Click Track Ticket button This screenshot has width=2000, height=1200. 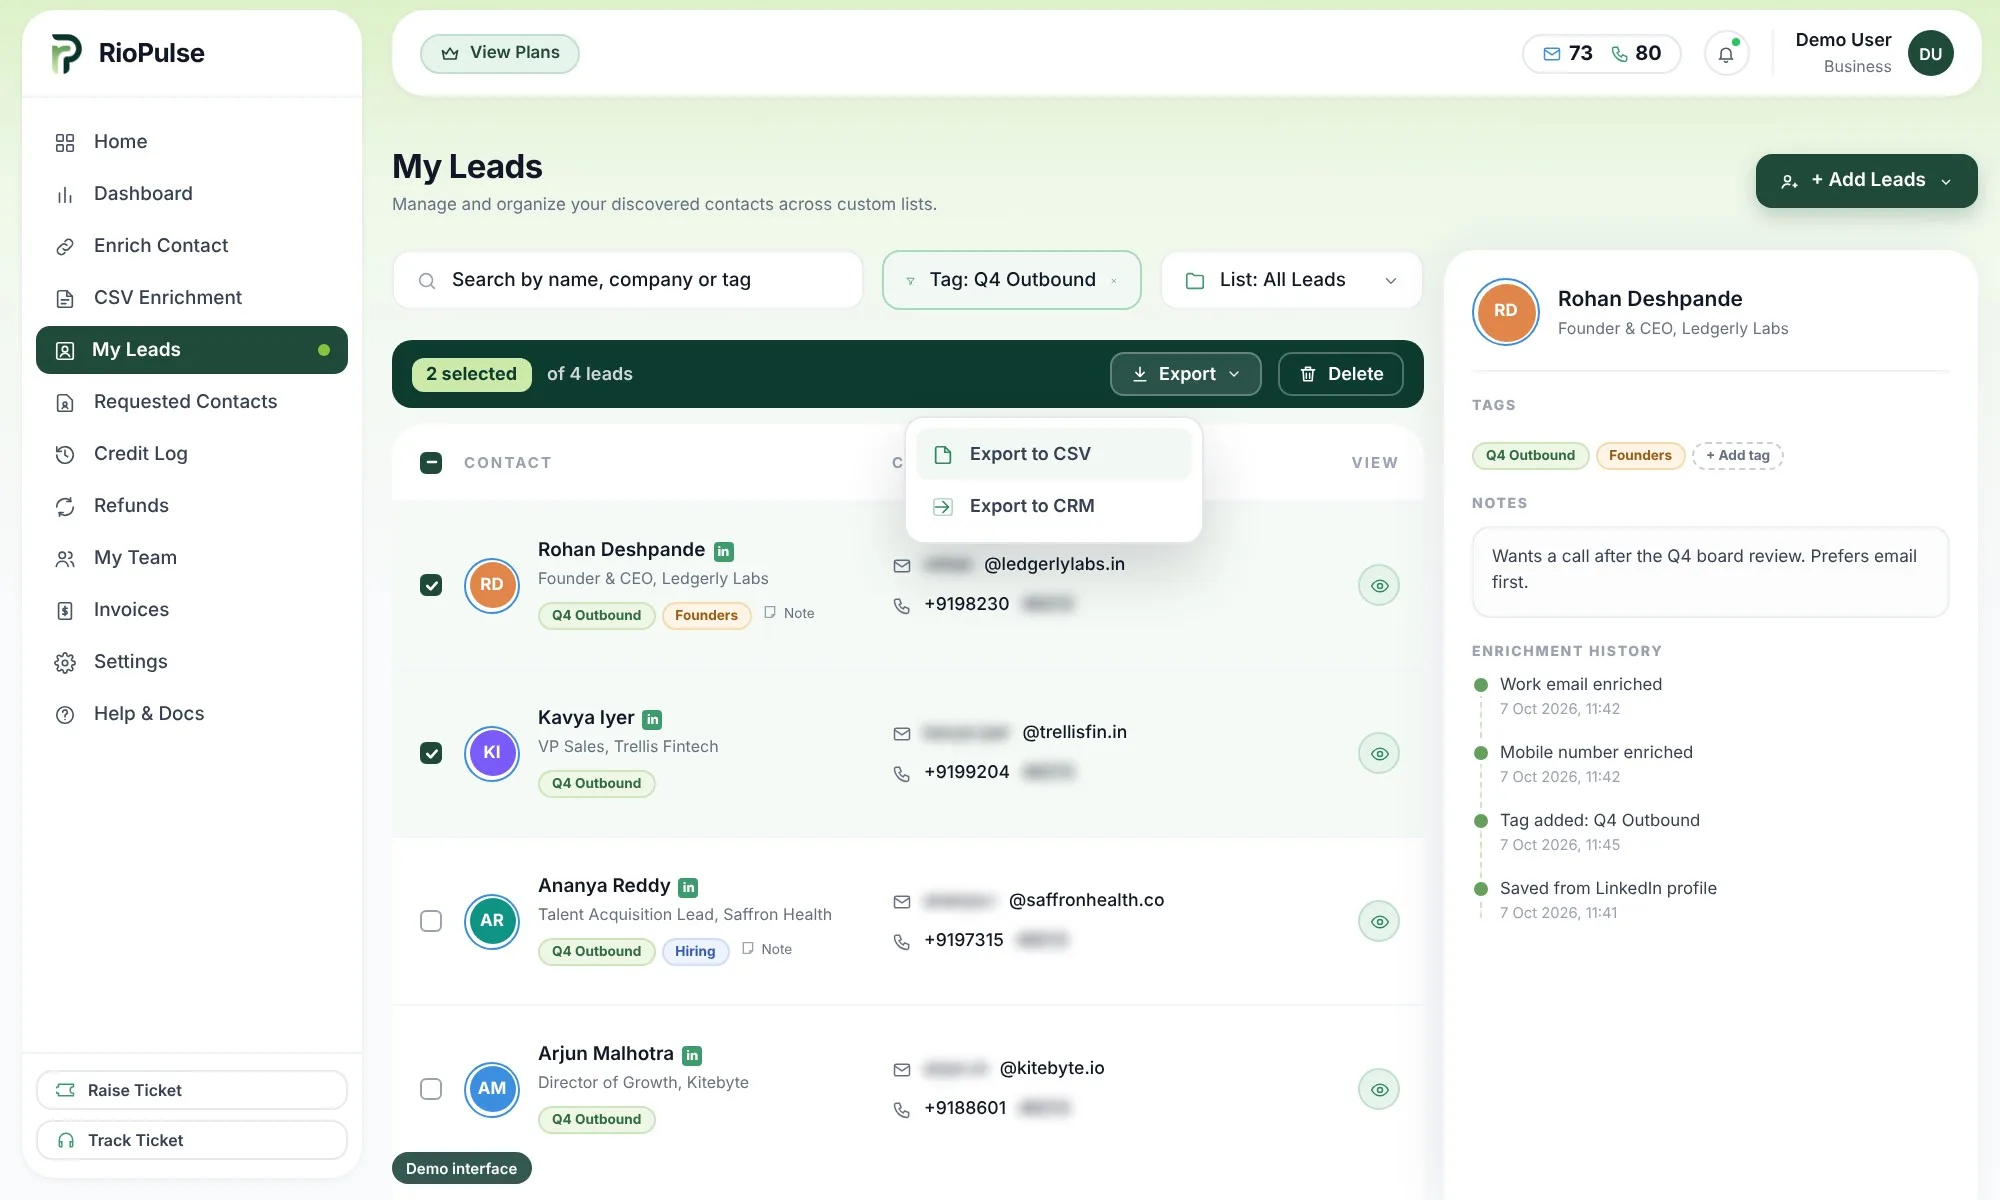pos(192,1140)
